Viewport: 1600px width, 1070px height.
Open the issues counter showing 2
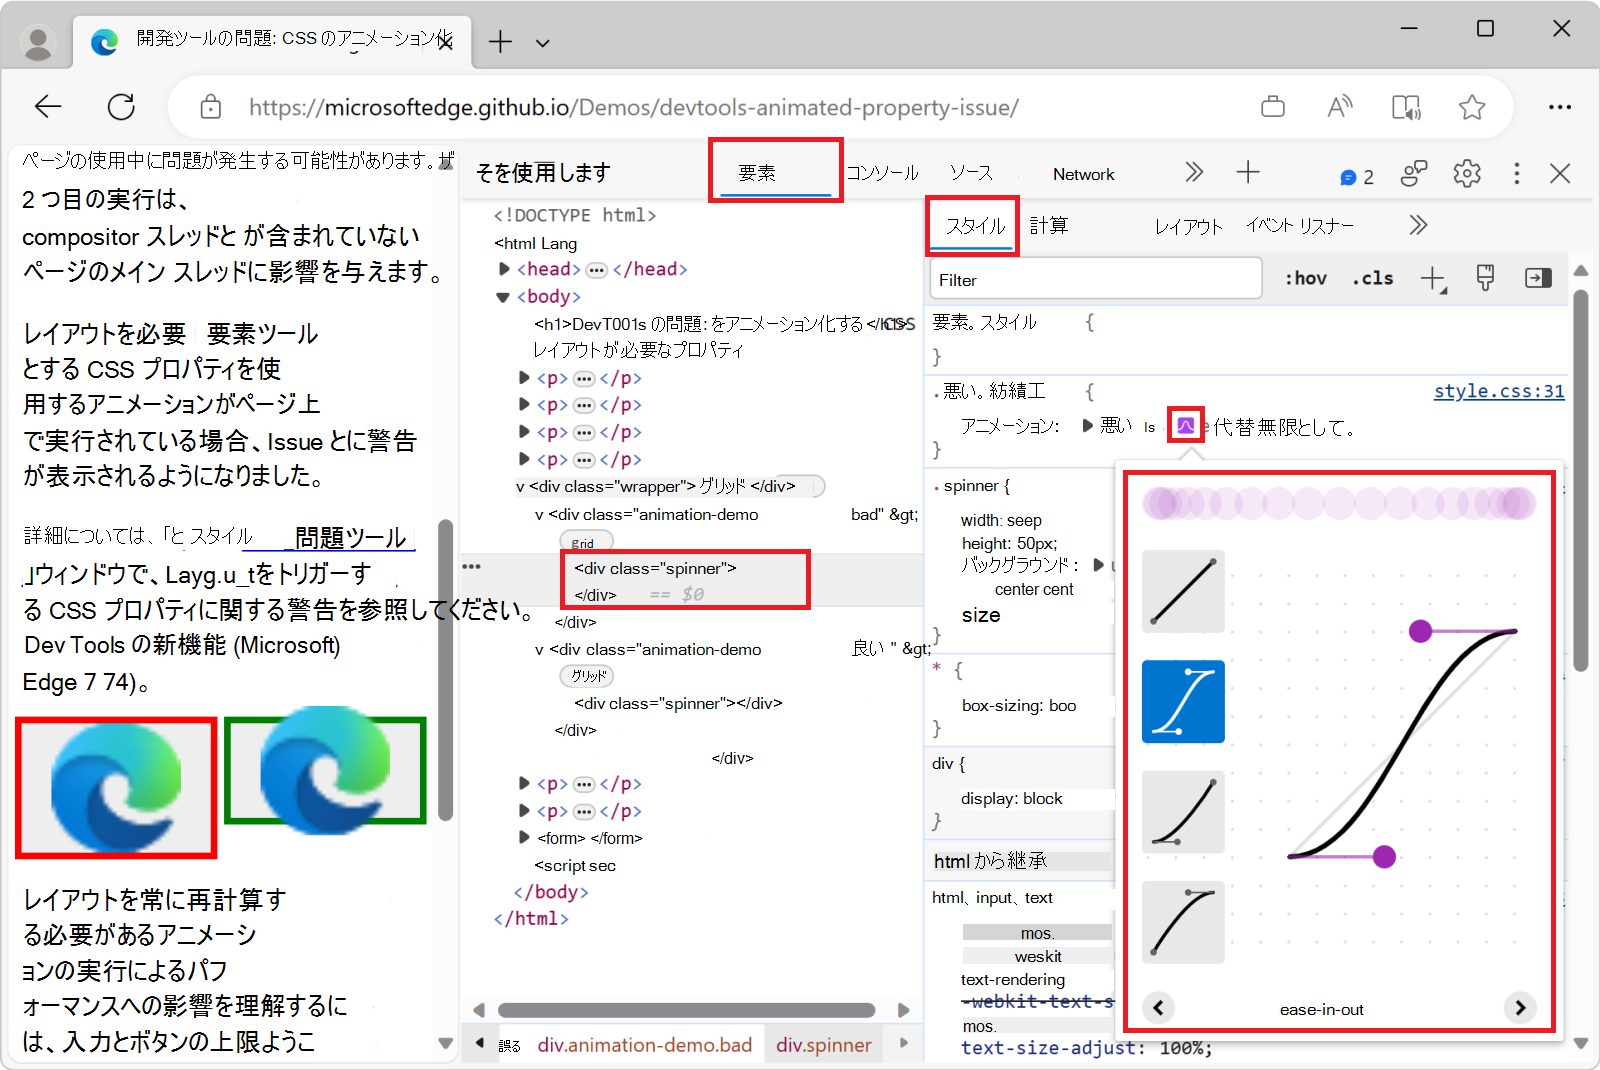click(1357, 177)
